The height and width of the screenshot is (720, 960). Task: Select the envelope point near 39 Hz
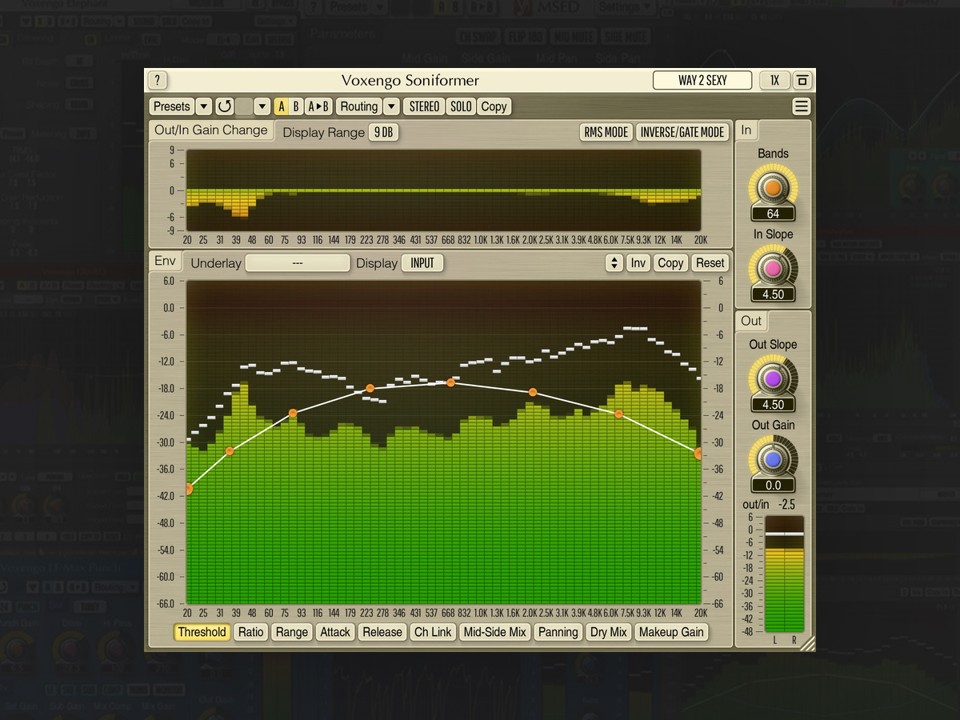point(230,451)
